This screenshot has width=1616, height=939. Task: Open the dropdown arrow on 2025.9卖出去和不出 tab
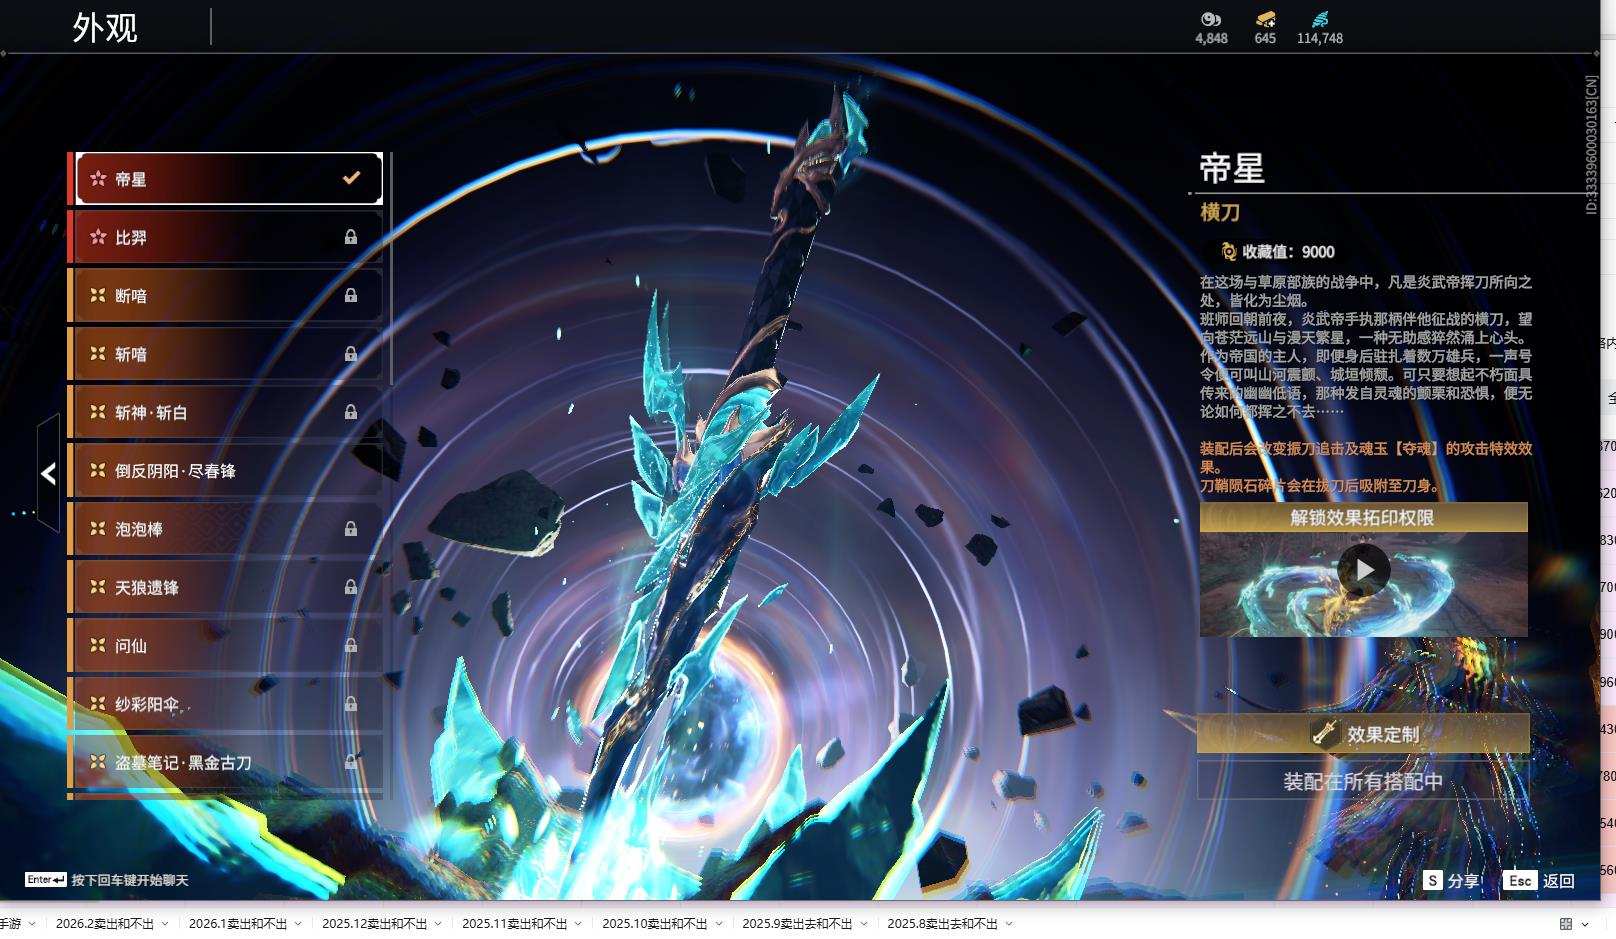pos(864,924)
